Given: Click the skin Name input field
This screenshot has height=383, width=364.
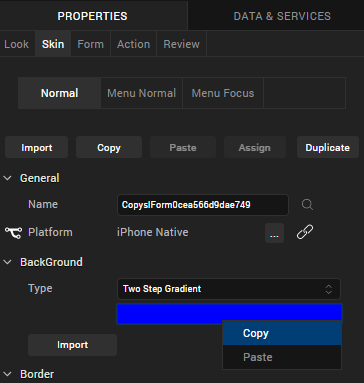Looking at the screenshot, I should tap(203, 205).
